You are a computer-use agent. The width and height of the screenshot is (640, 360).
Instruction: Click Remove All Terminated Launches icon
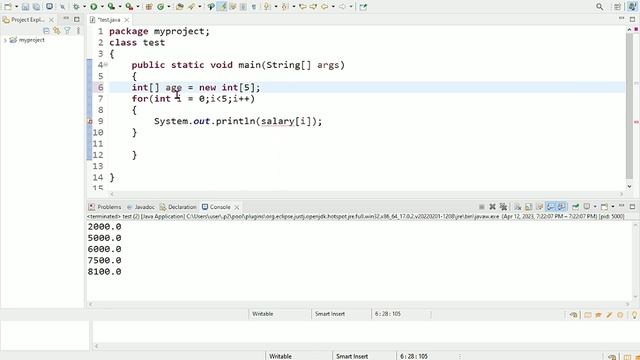[x=503, y=207]
